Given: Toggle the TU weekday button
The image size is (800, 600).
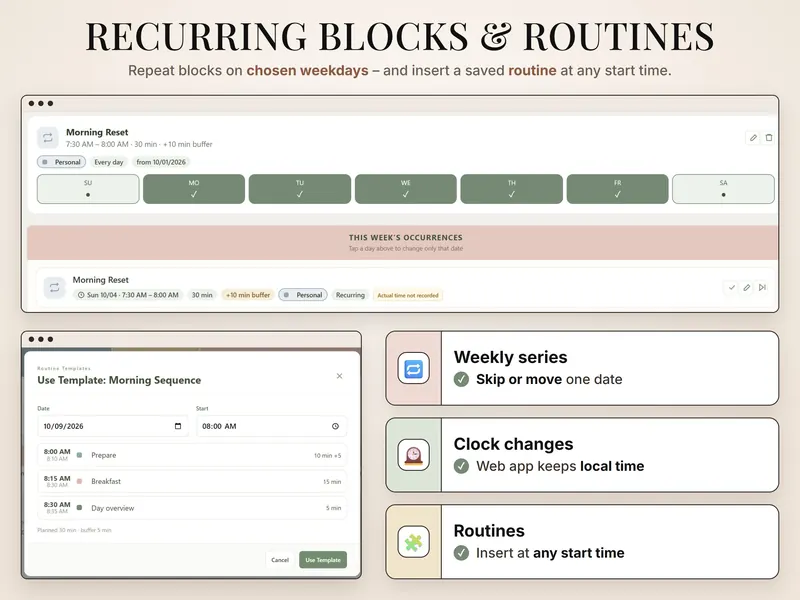Looking at the screenshot, I should (300, 189).
